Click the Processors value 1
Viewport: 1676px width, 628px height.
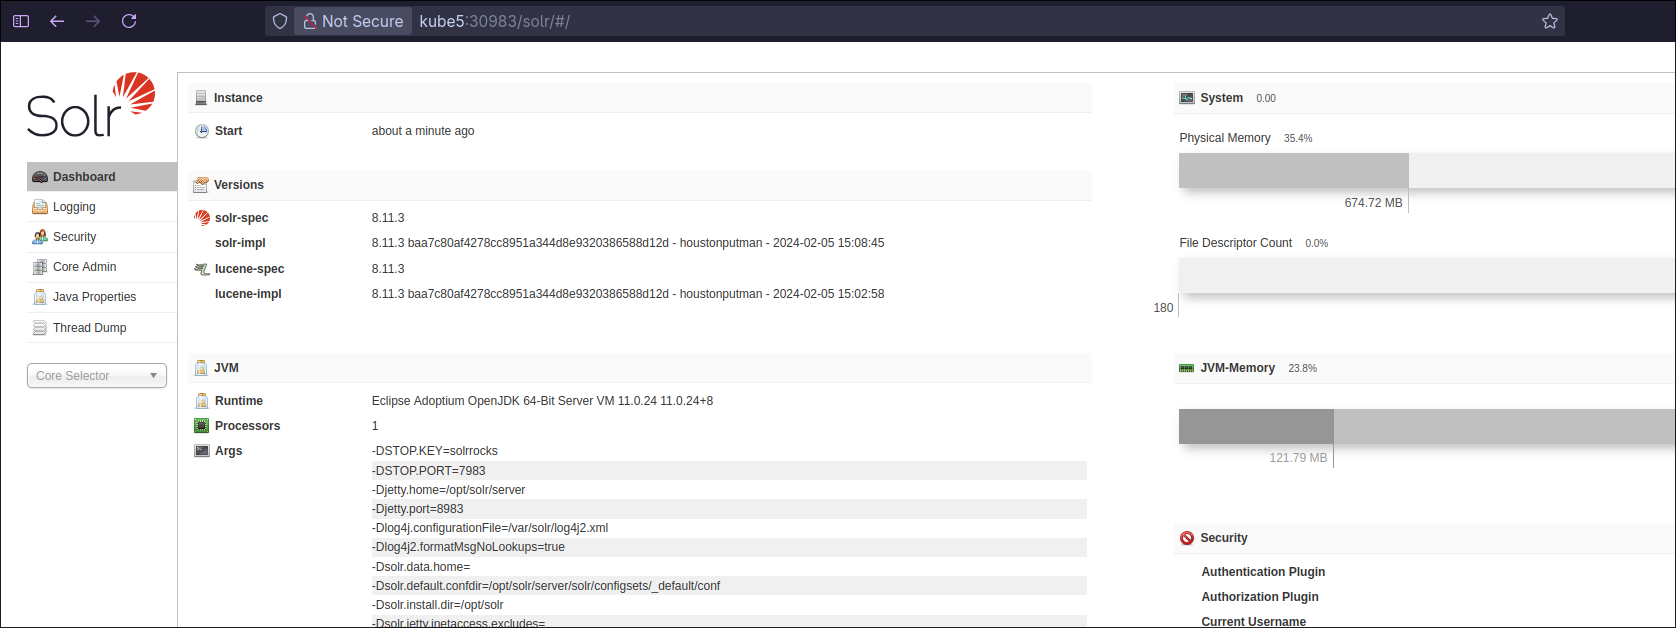click(x=375, y=426)
